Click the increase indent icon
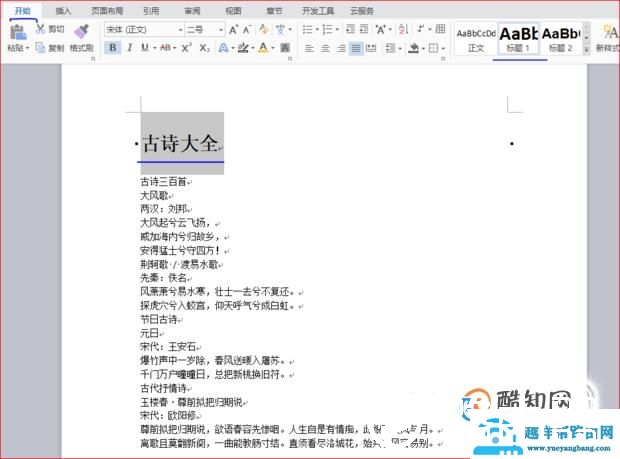 coord(364,29)
